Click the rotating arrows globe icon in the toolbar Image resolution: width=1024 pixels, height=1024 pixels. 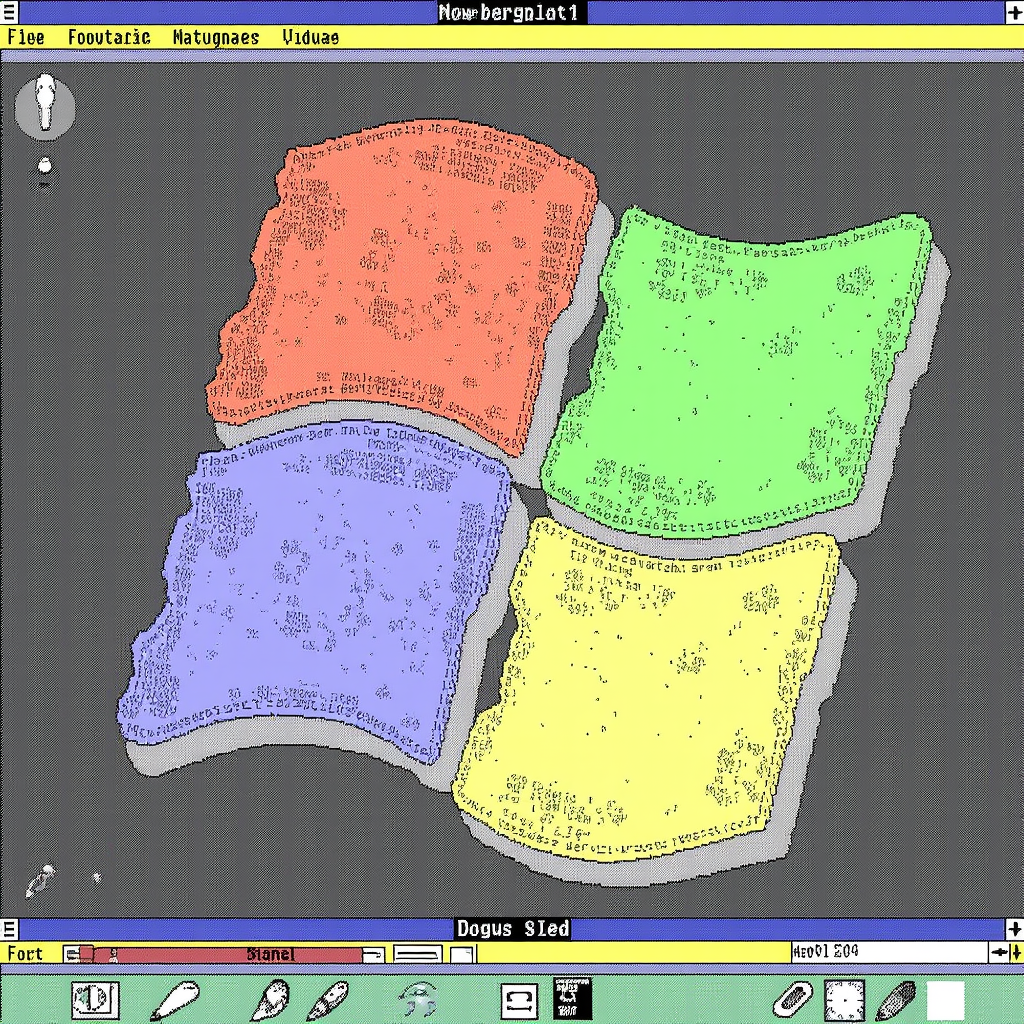click(x=419, y=999)
